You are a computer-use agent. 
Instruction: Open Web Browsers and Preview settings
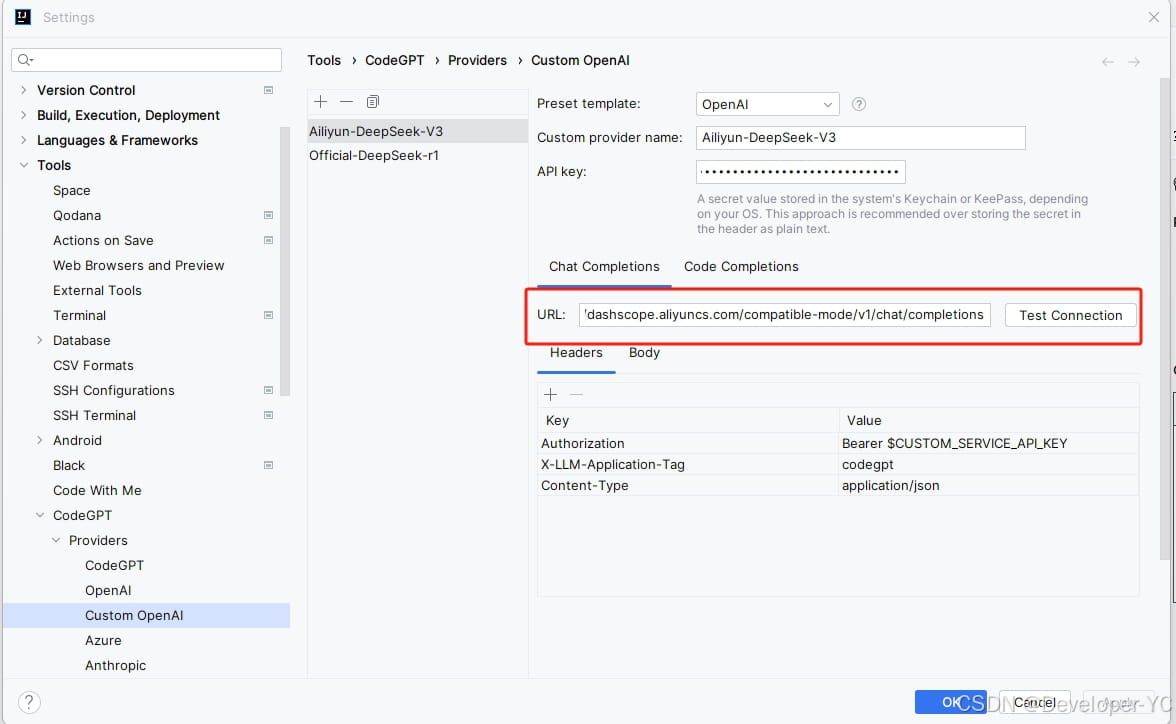click(x=138, y=266)
